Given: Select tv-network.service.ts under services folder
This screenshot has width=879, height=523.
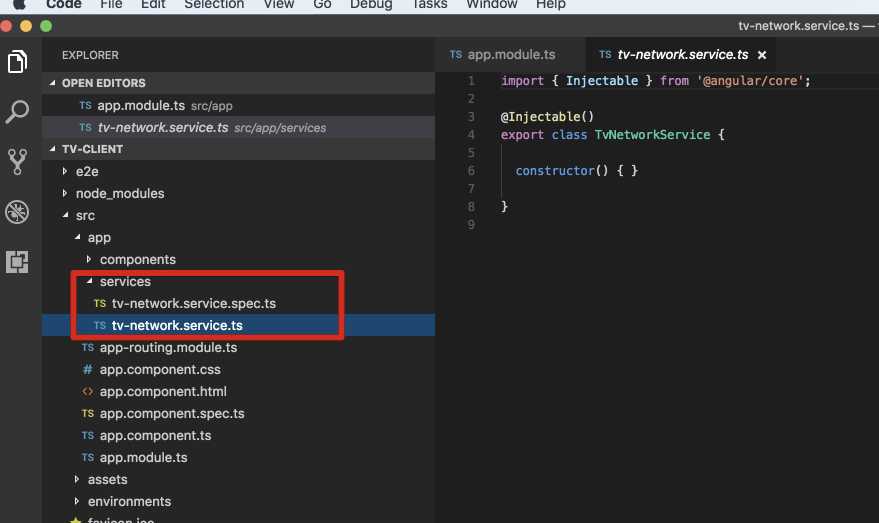Looking at the screenshot, I should (x=238, y=325).
